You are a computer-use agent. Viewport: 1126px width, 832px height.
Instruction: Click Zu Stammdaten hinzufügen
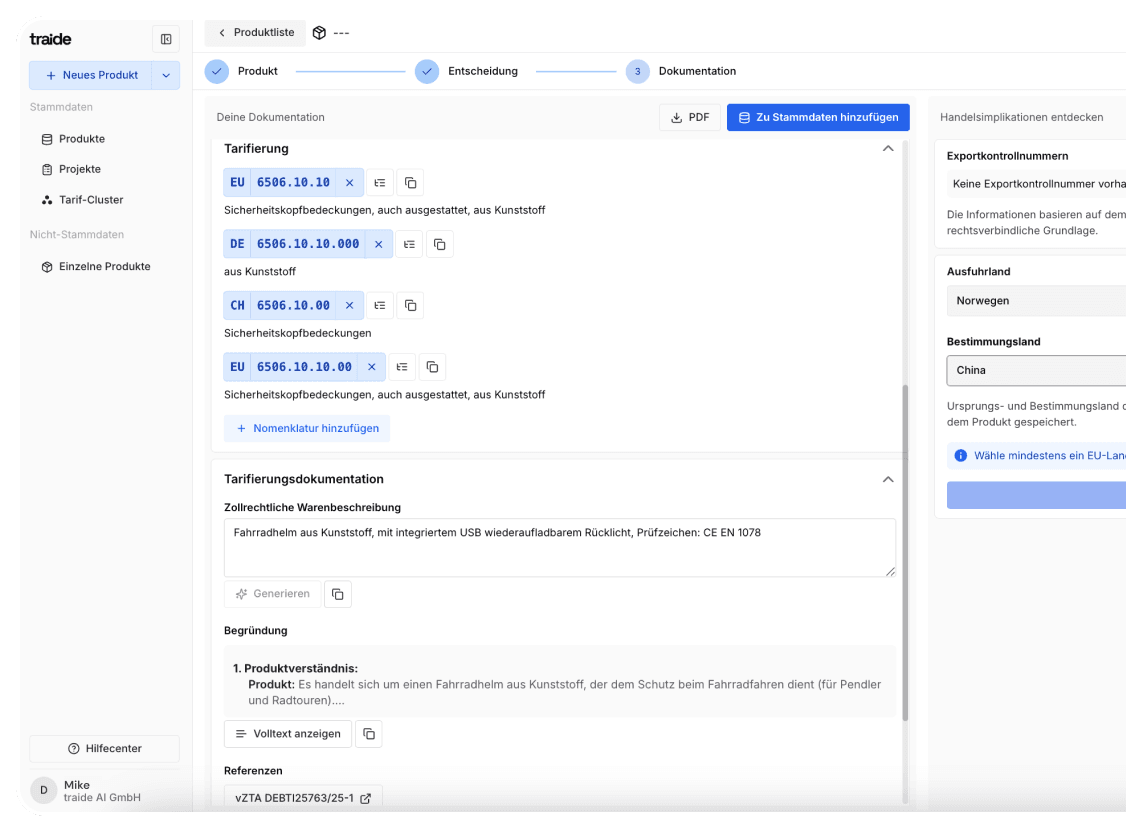click(x=818, y=117)
